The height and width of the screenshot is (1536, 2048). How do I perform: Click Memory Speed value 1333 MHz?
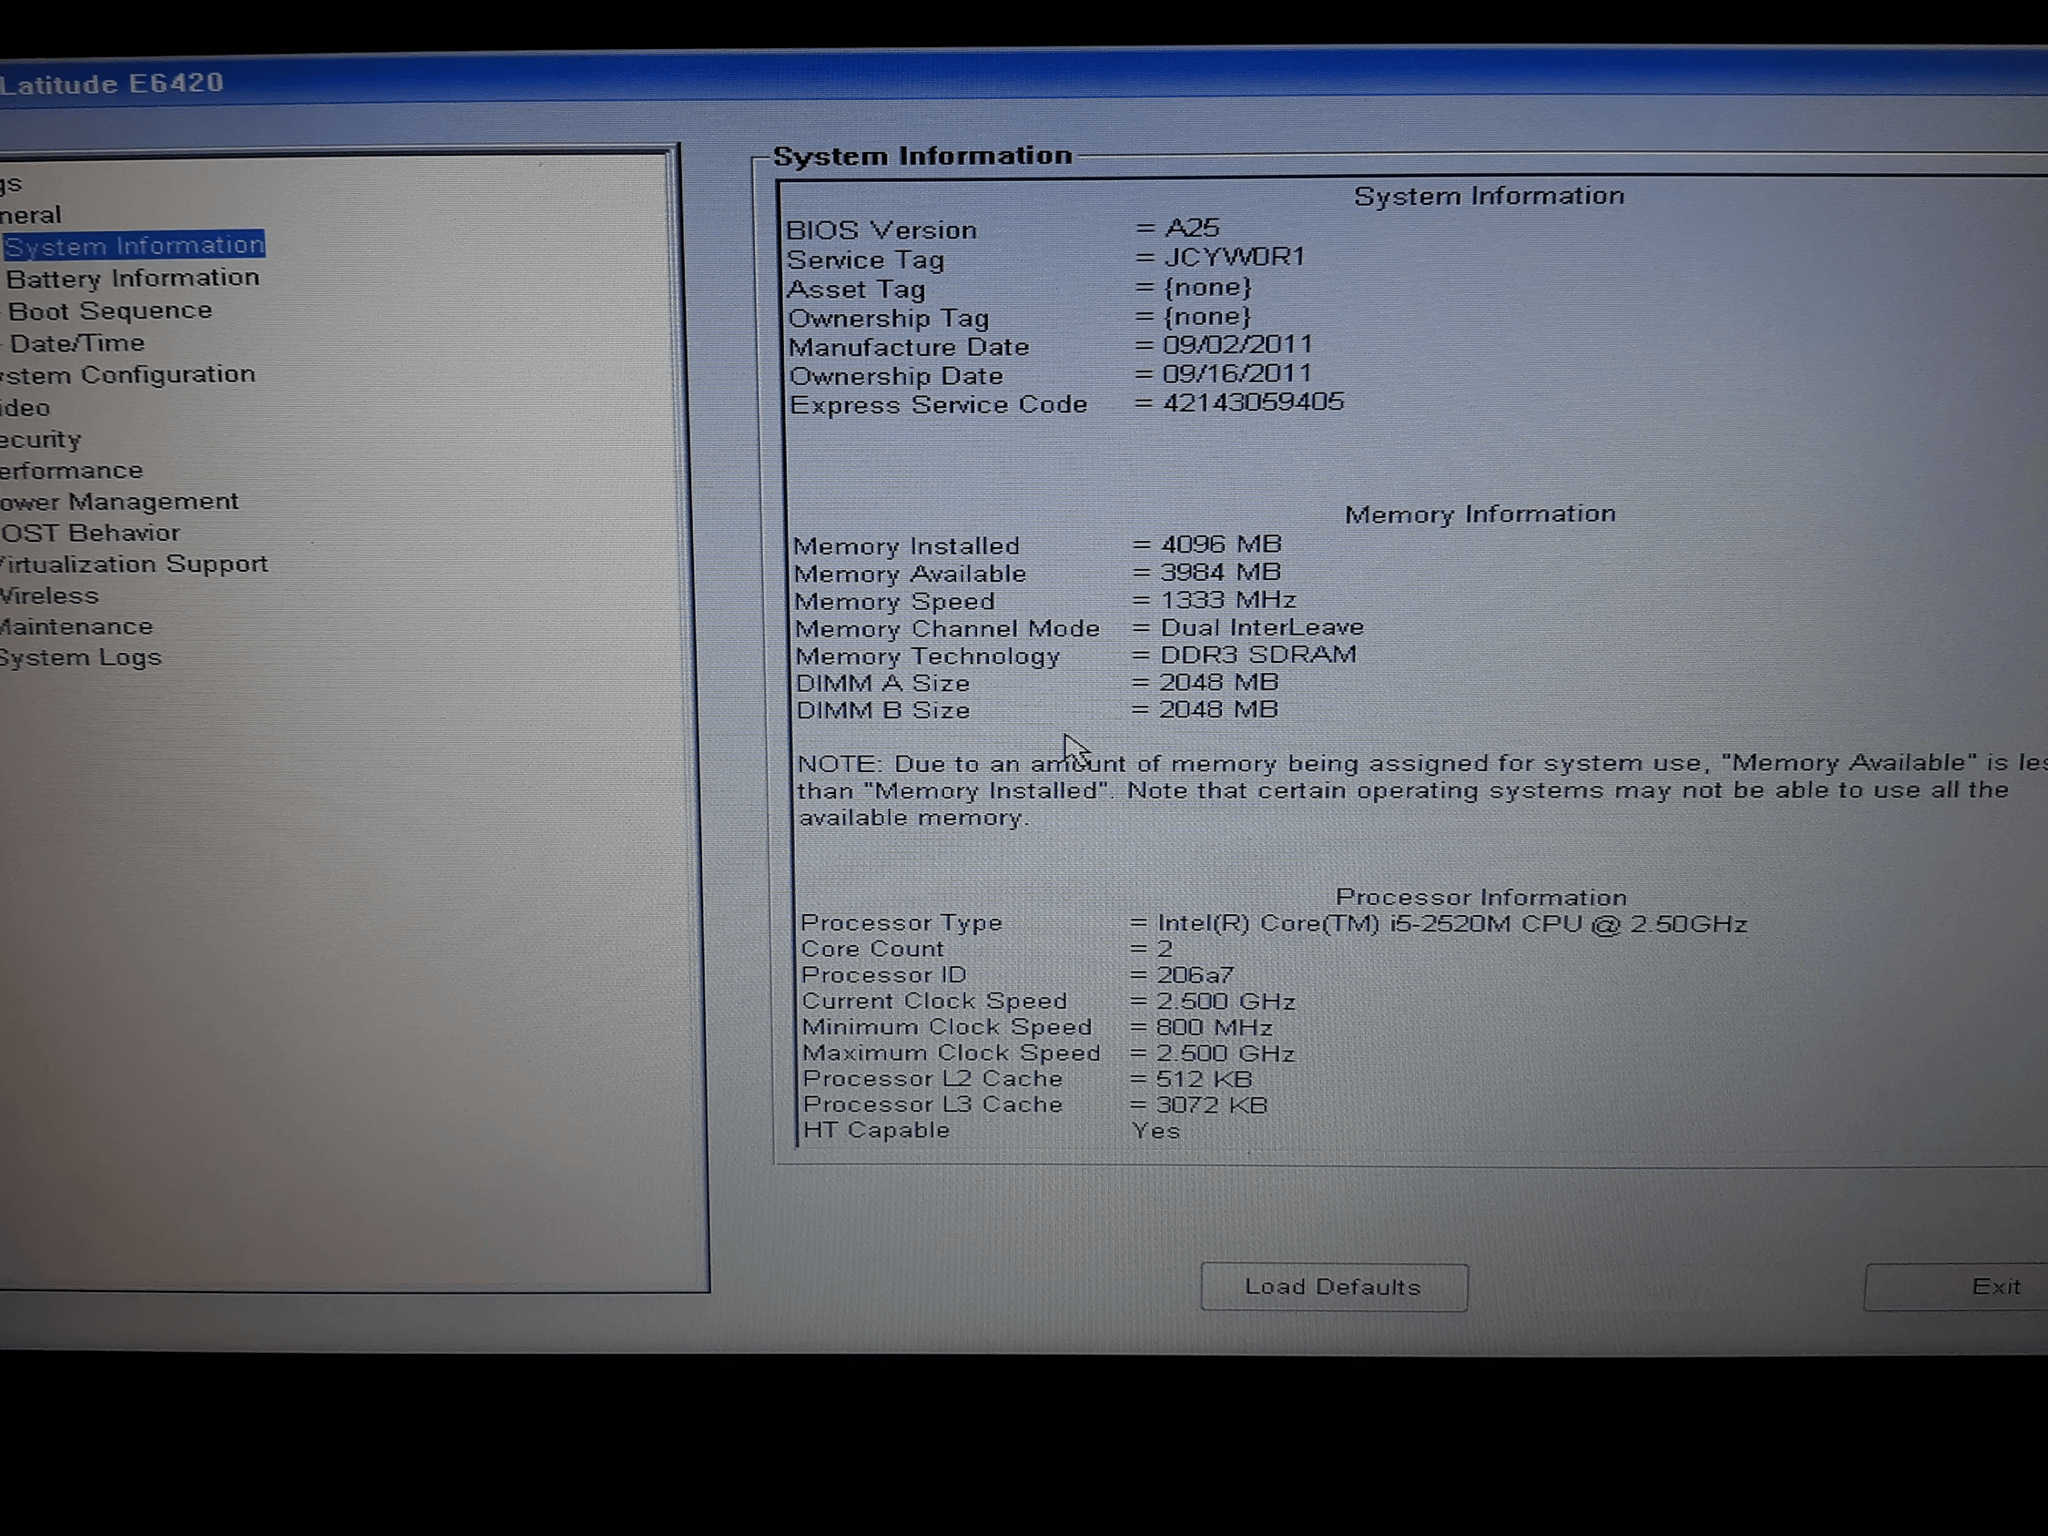click(1228, 600)
